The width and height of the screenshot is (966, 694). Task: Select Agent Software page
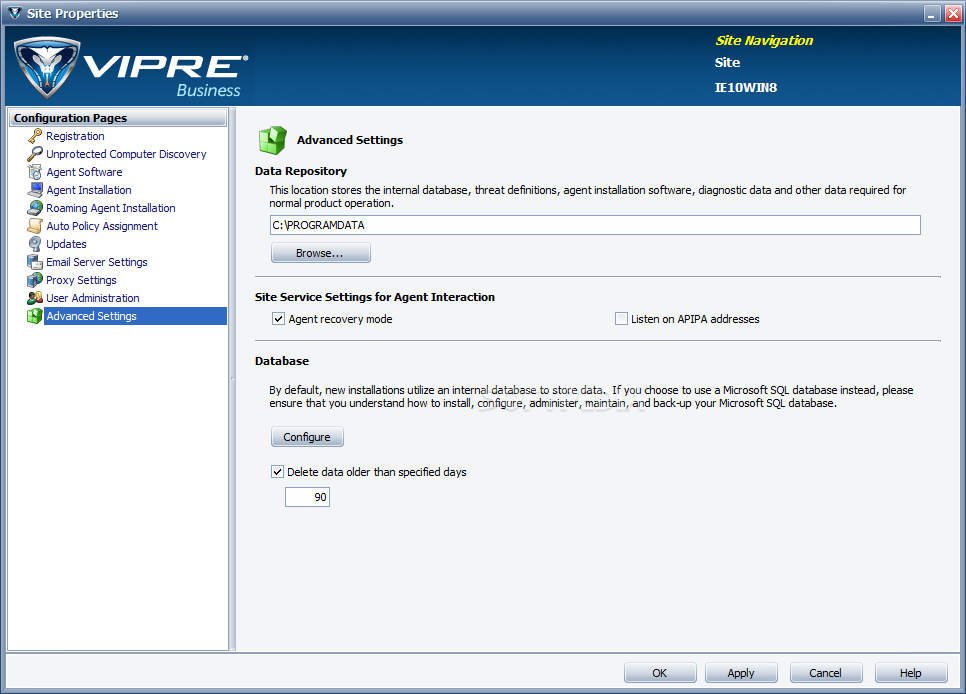[x=84, y=172]
